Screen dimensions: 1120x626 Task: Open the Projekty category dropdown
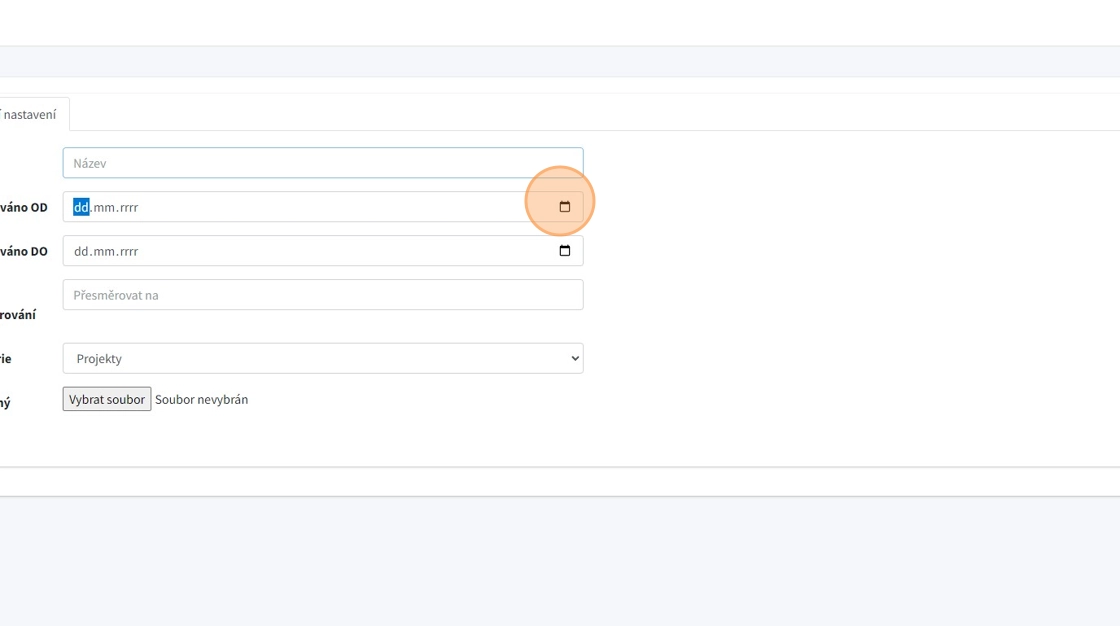(x=322, y=359)
